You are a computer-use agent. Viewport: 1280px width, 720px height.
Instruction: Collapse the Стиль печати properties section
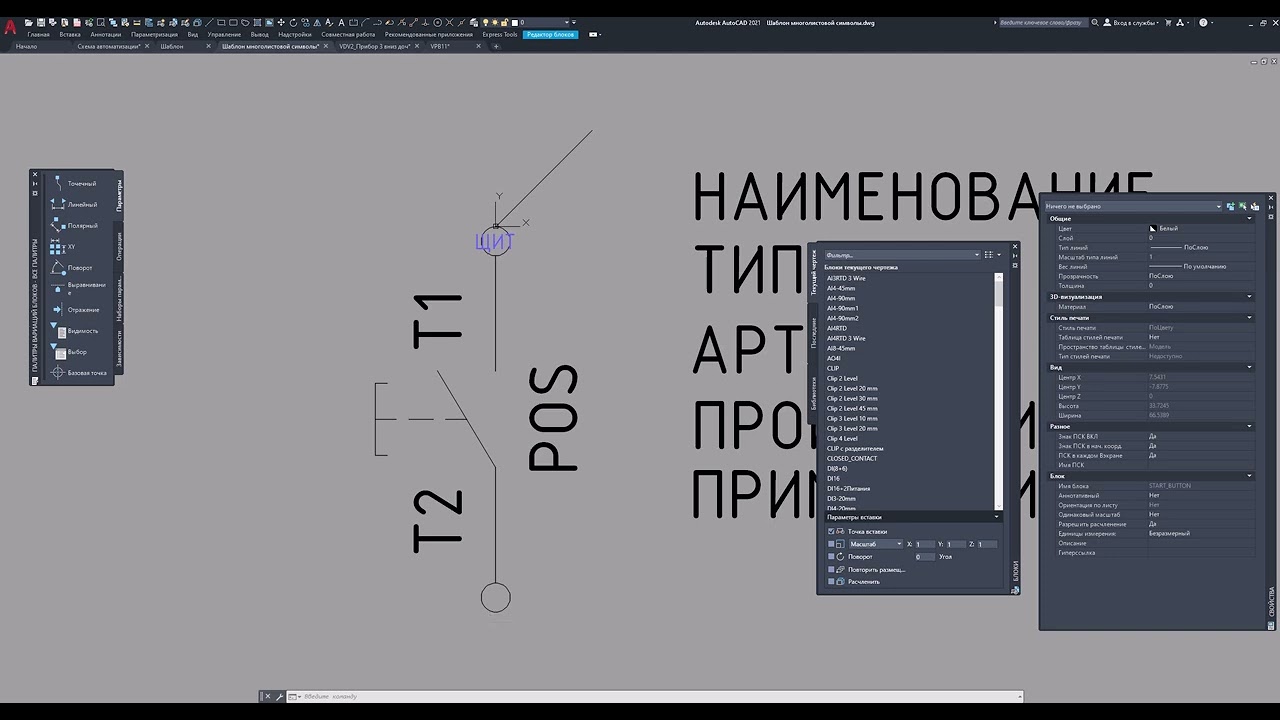coord(1249,317)
